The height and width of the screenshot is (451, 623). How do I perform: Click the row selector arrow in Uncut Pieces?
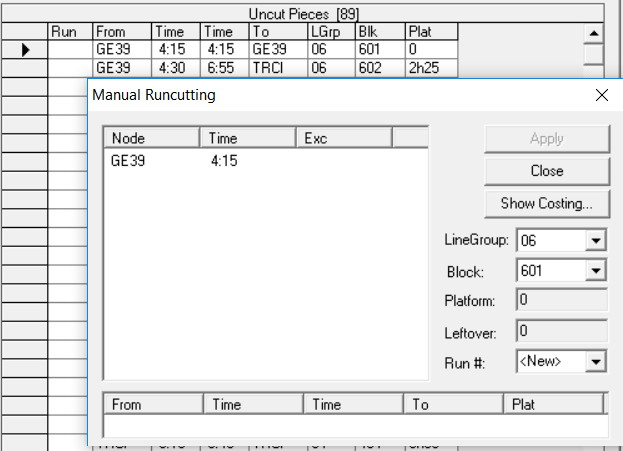tap(25, 50)
